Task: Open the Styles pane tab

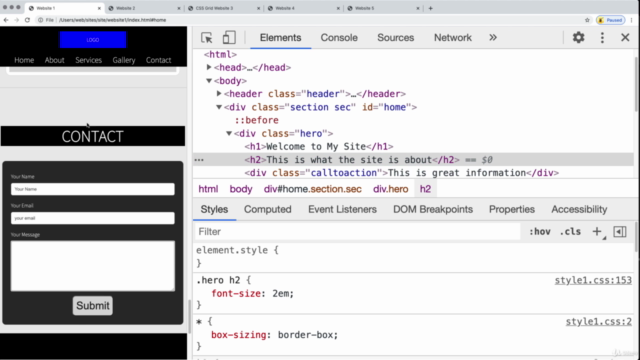Action: tap(214, 209)
